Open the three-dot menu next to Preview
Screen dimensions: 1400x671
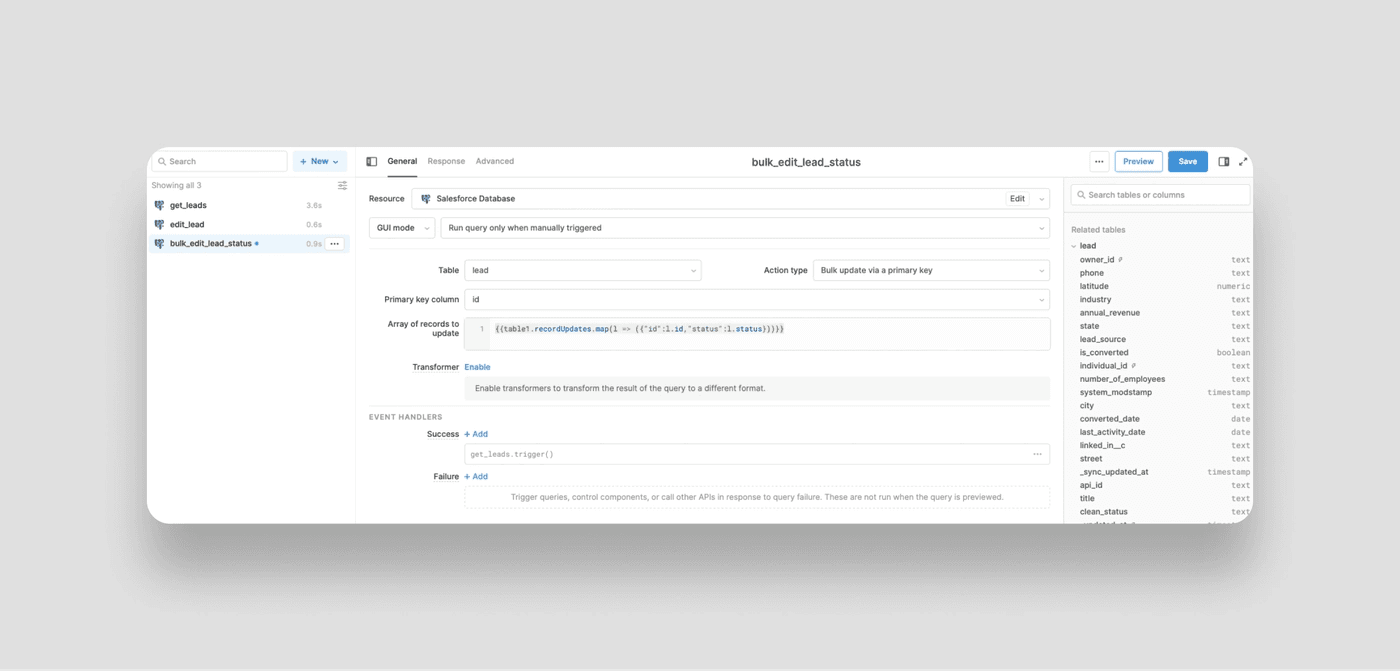(x=1099, y=162)
